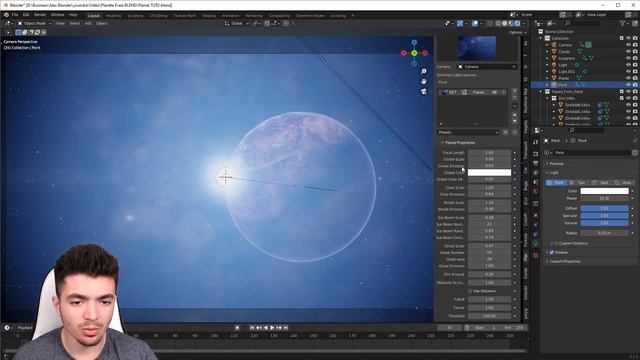The width and height of the screenshot is (640, 360).
Task: Add a new preset with plus icon
Action: coord(505,132)
